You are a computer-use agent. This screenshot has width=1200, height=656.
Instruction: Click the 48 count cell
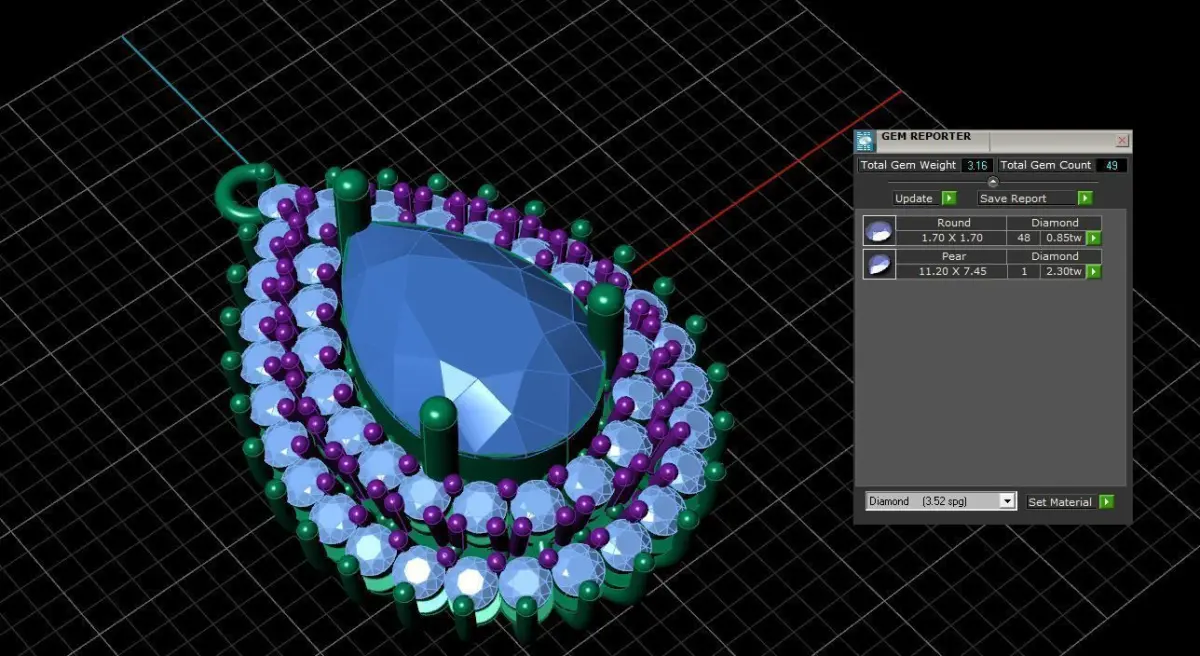click(x=1023, y=238)
